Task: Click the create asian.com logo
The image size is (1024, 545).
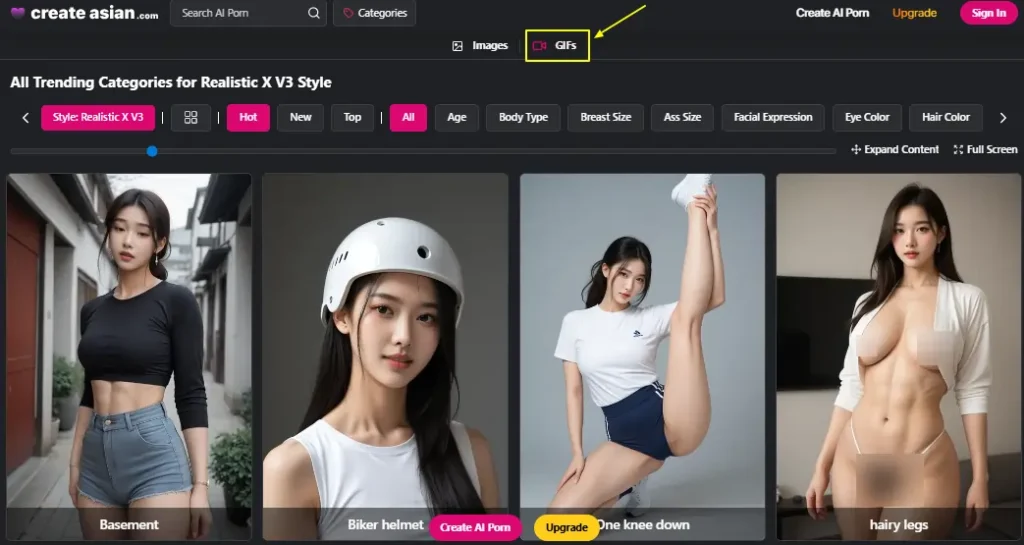Action: click(84, 13)
